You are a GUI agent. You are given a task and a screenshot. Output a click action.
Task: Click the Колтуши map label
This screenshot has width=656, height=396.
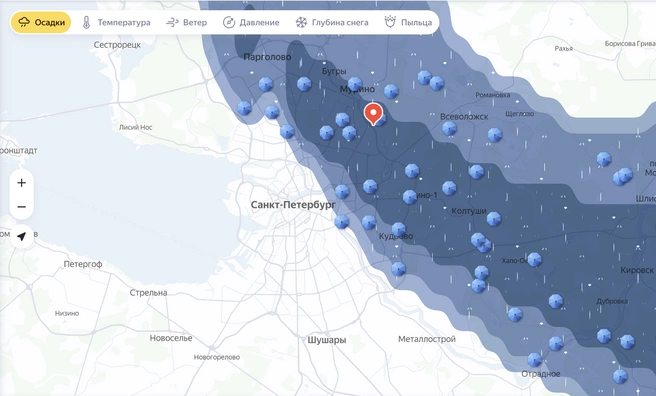click(469, 211)
